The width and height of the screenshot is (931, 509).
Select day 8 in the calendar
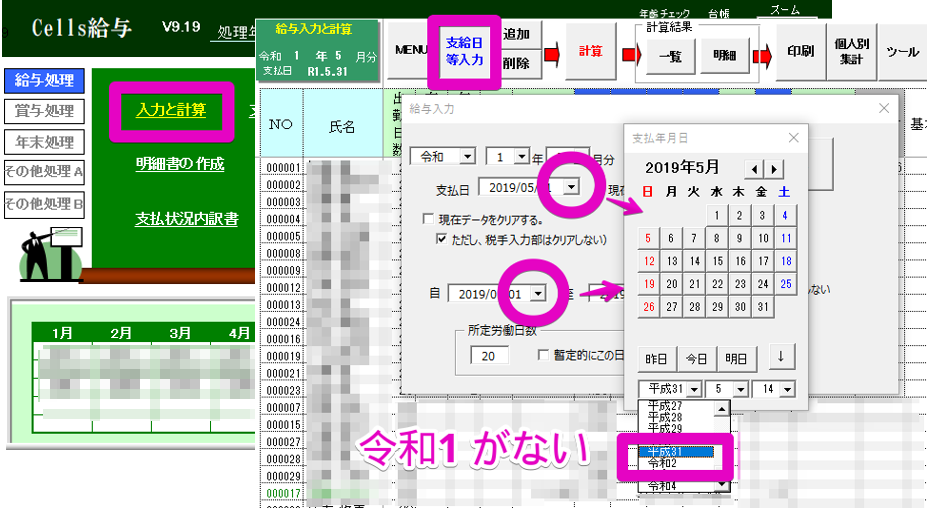[x=717, y=239]
